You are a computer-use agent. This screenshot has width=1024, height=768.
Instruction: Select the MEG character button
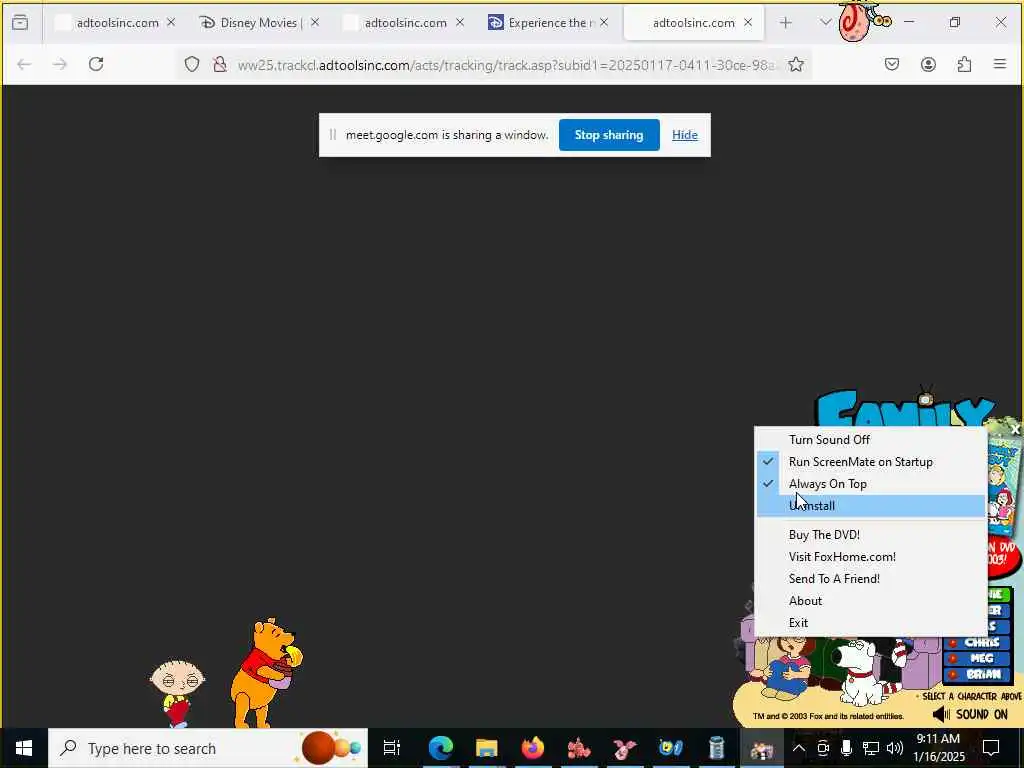click(978, 658)
